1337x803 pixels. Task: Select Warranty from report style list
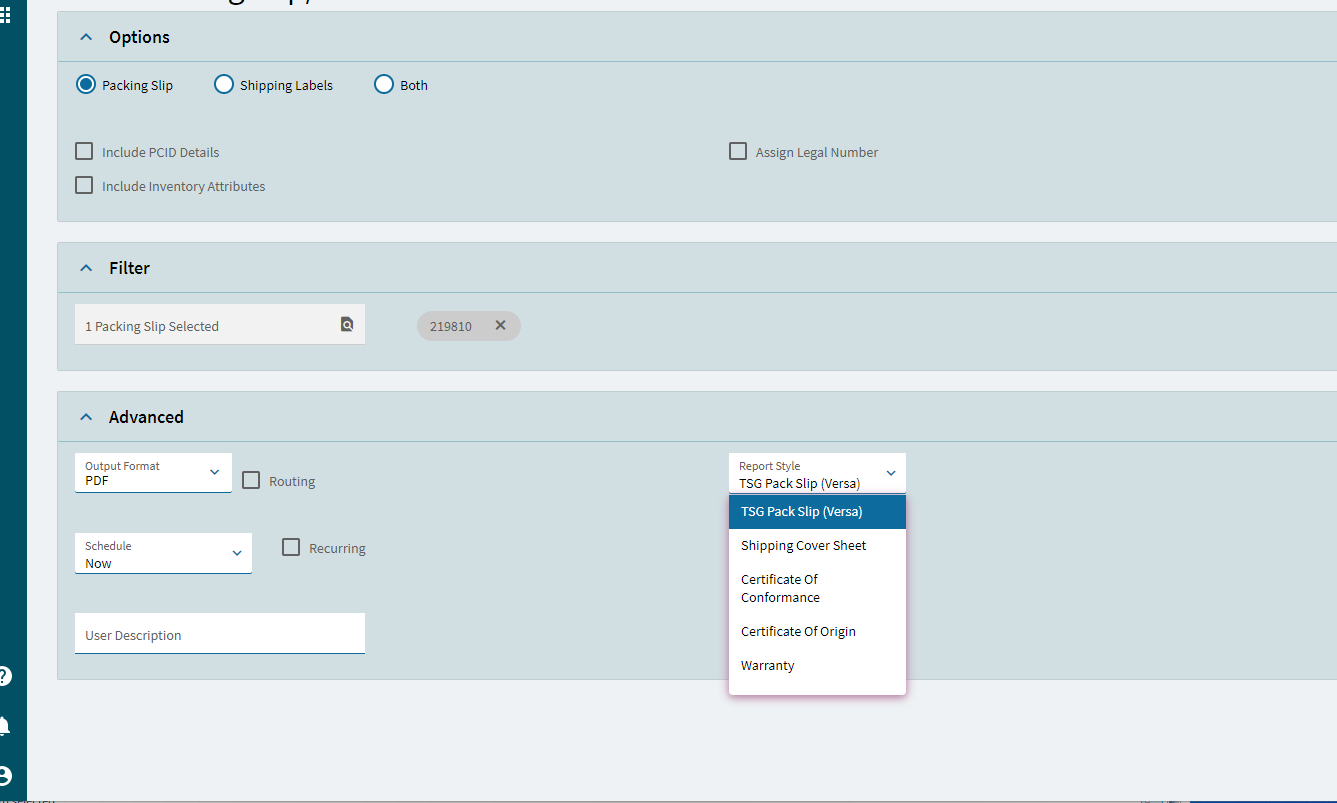(x=817, y=666)
